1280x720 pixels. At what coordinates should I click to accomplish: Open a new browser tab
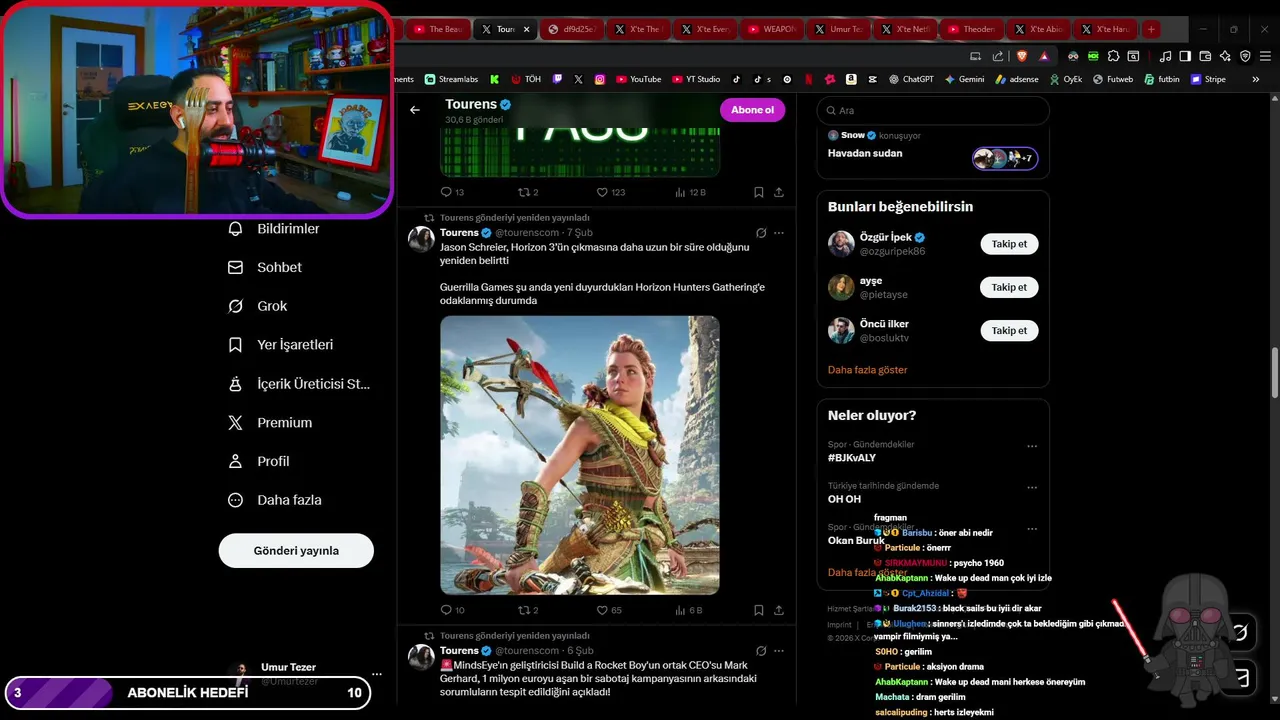(x=1151, y=29)
